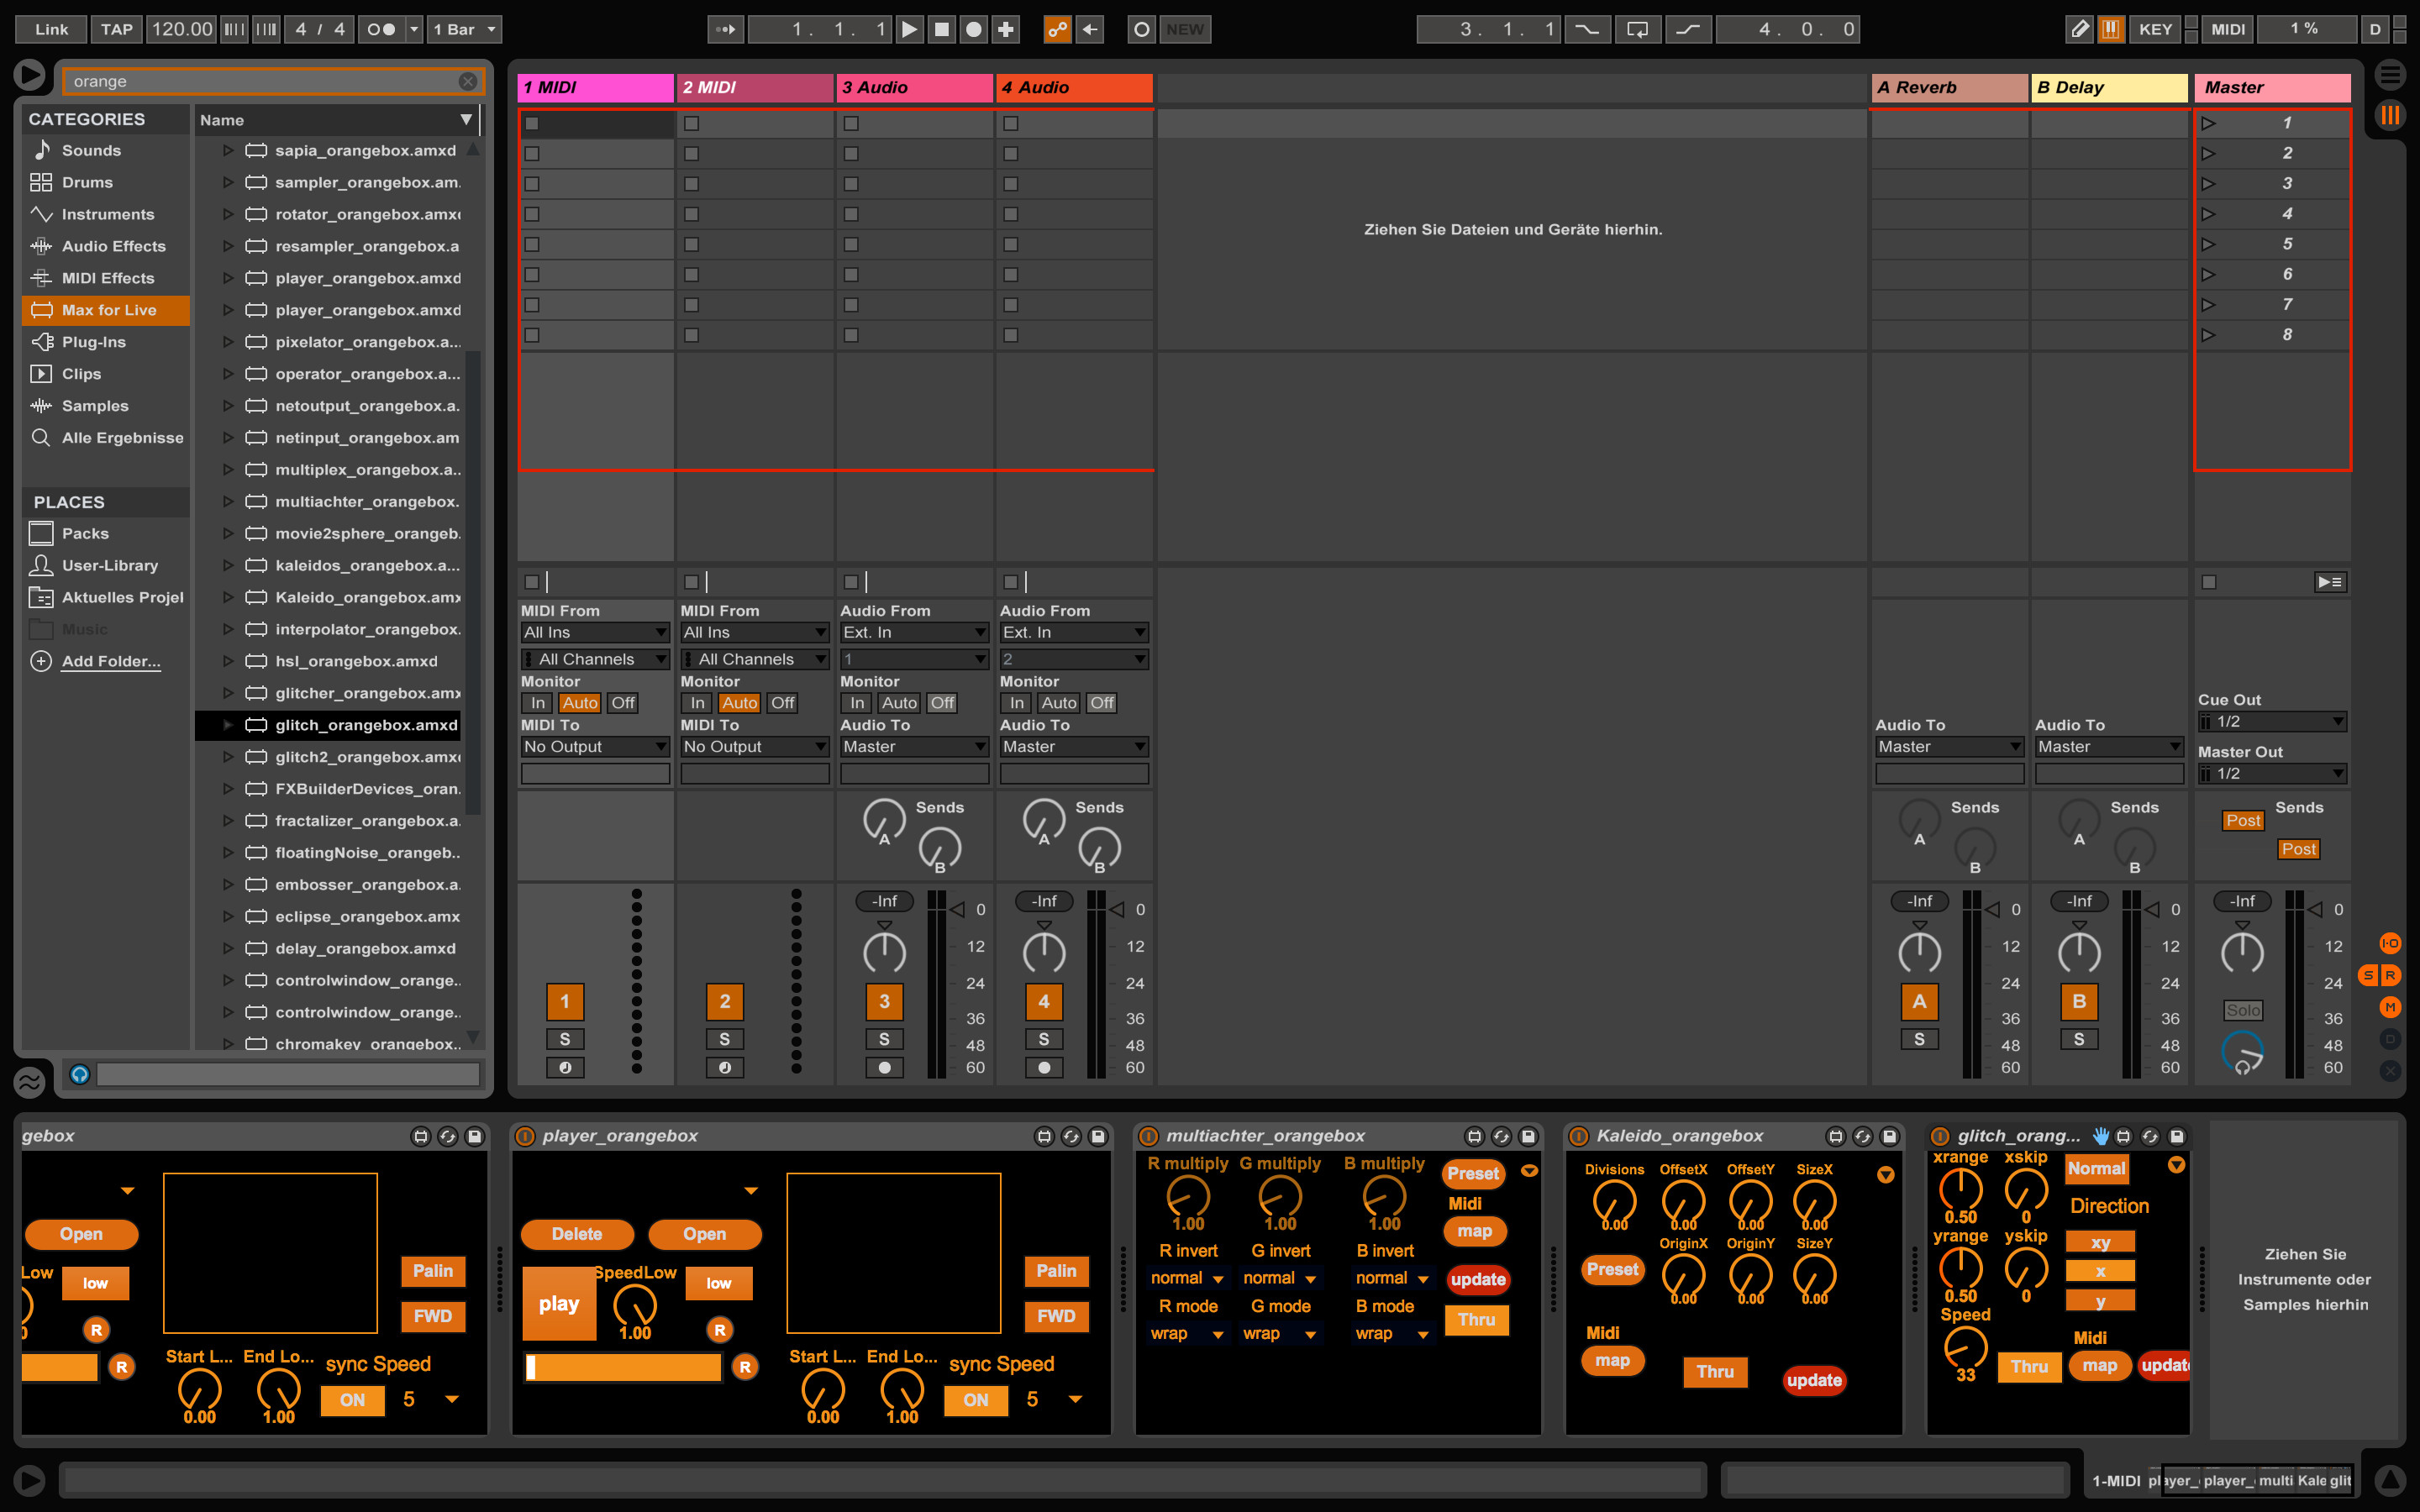Solo track 3 Audio
The image size is (2420, 1512).
(884, 1039)
